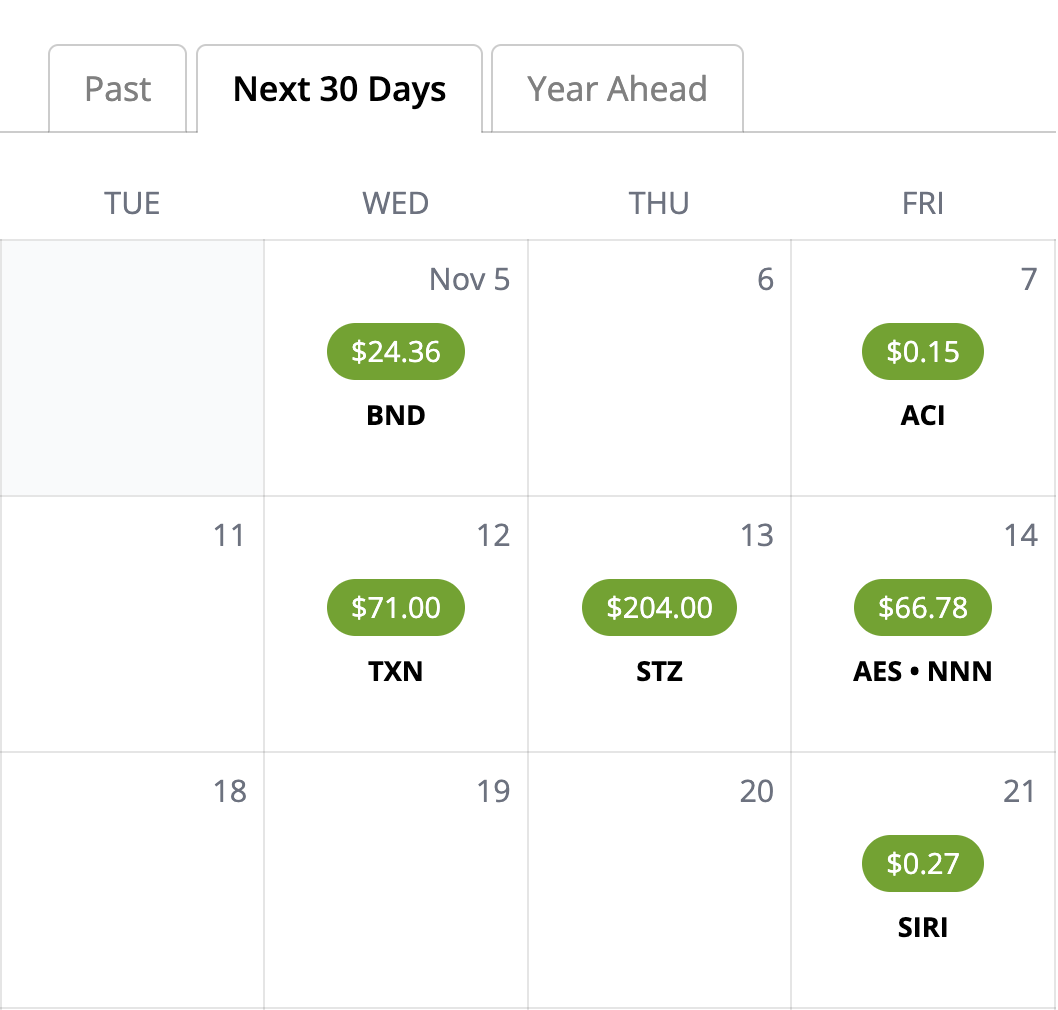Select the ACI $0.15 dividend badge
The width and height of the screenshot is (1058, 1010).
point(922,352)
